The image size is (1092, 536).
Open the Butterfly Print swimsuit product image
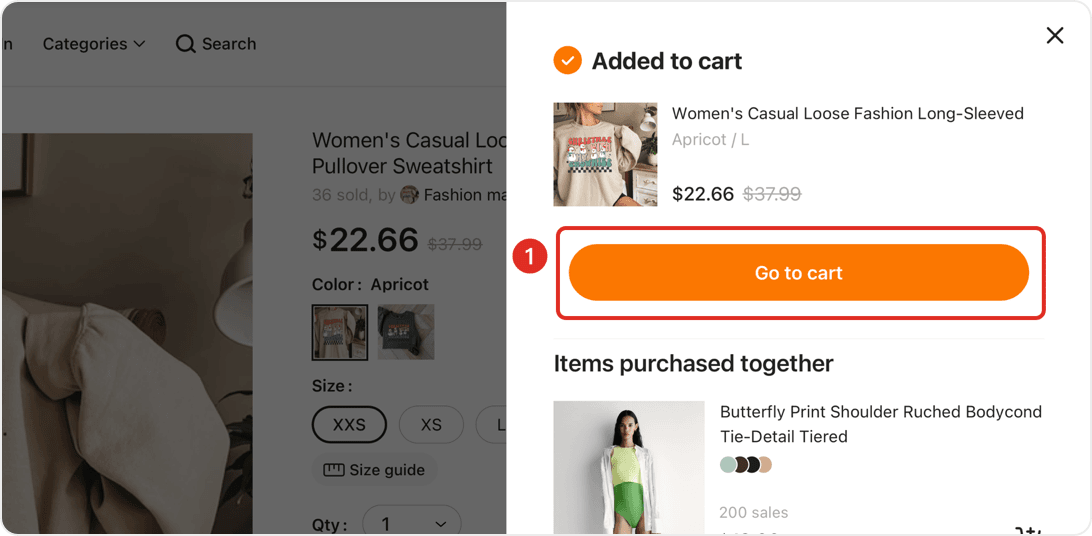[x=615, y=467]
